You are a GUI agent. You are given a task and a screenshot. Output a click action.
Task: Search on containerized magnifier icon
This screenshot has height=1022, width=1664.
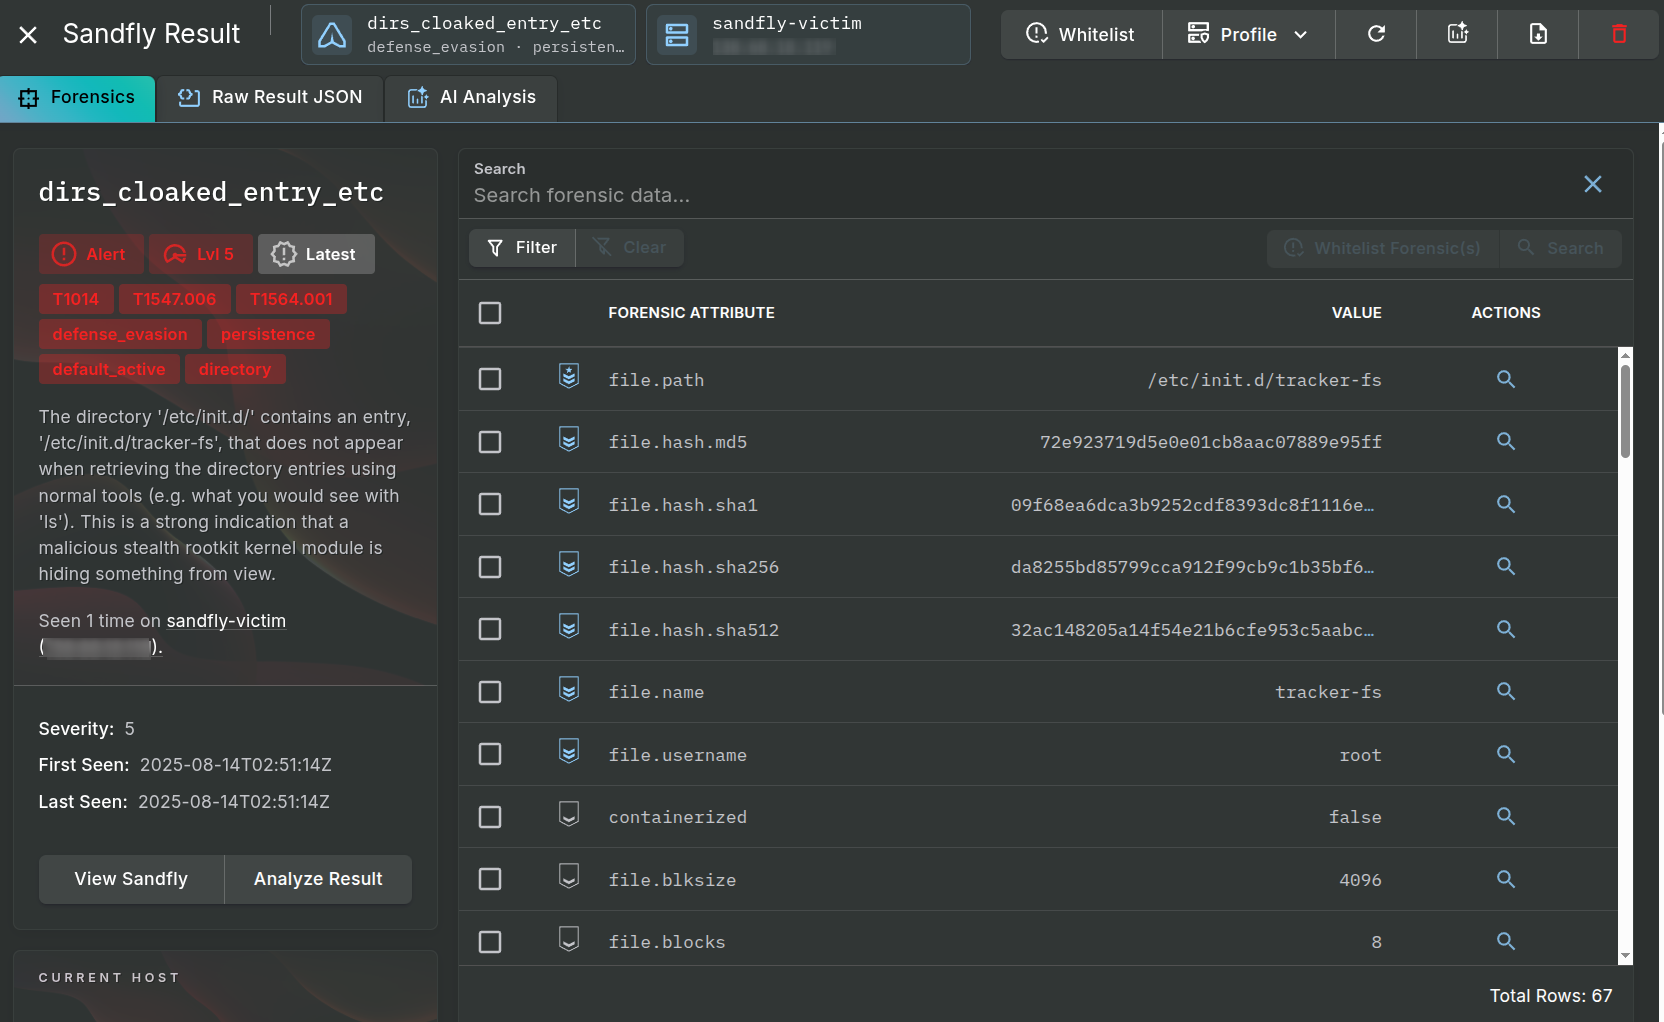point(1506,816)
